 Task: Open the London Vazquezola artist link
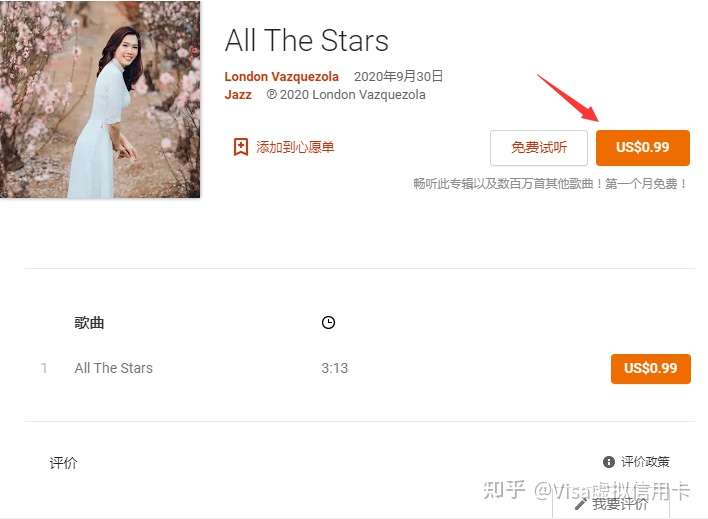click(281, 76)
